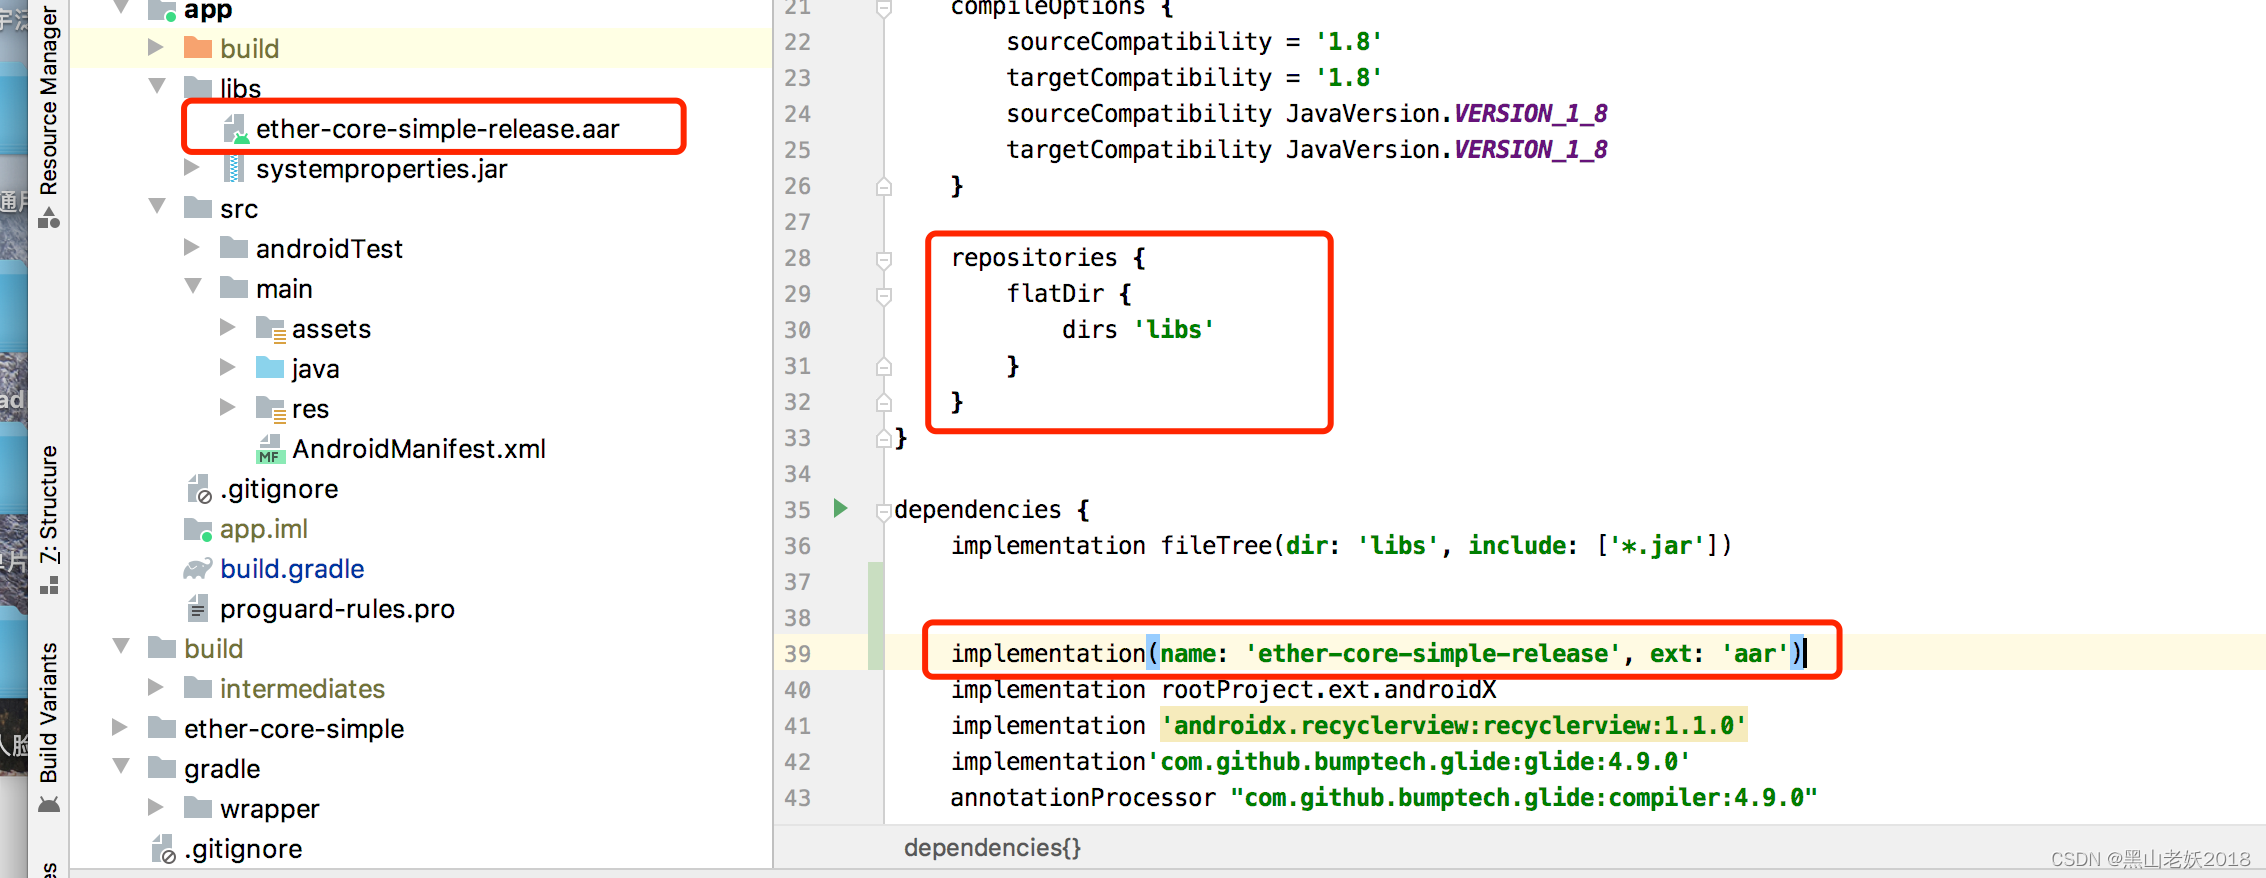
Task: Expand the wrapper folder
Action: pos(155,808)
